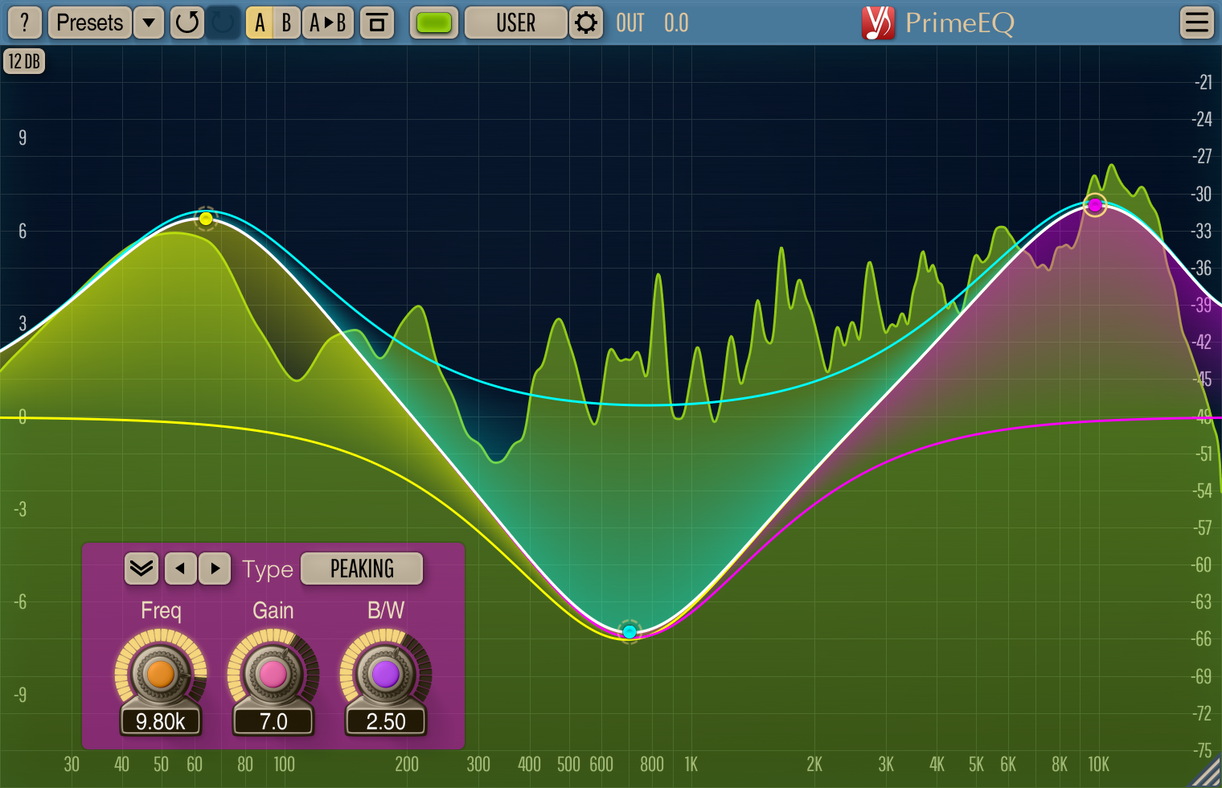The width and height of the screenshot is (1222, 788).
Task: Toggle the green bypass LED button
Action: pyautogui.click(x=433, y=22)
